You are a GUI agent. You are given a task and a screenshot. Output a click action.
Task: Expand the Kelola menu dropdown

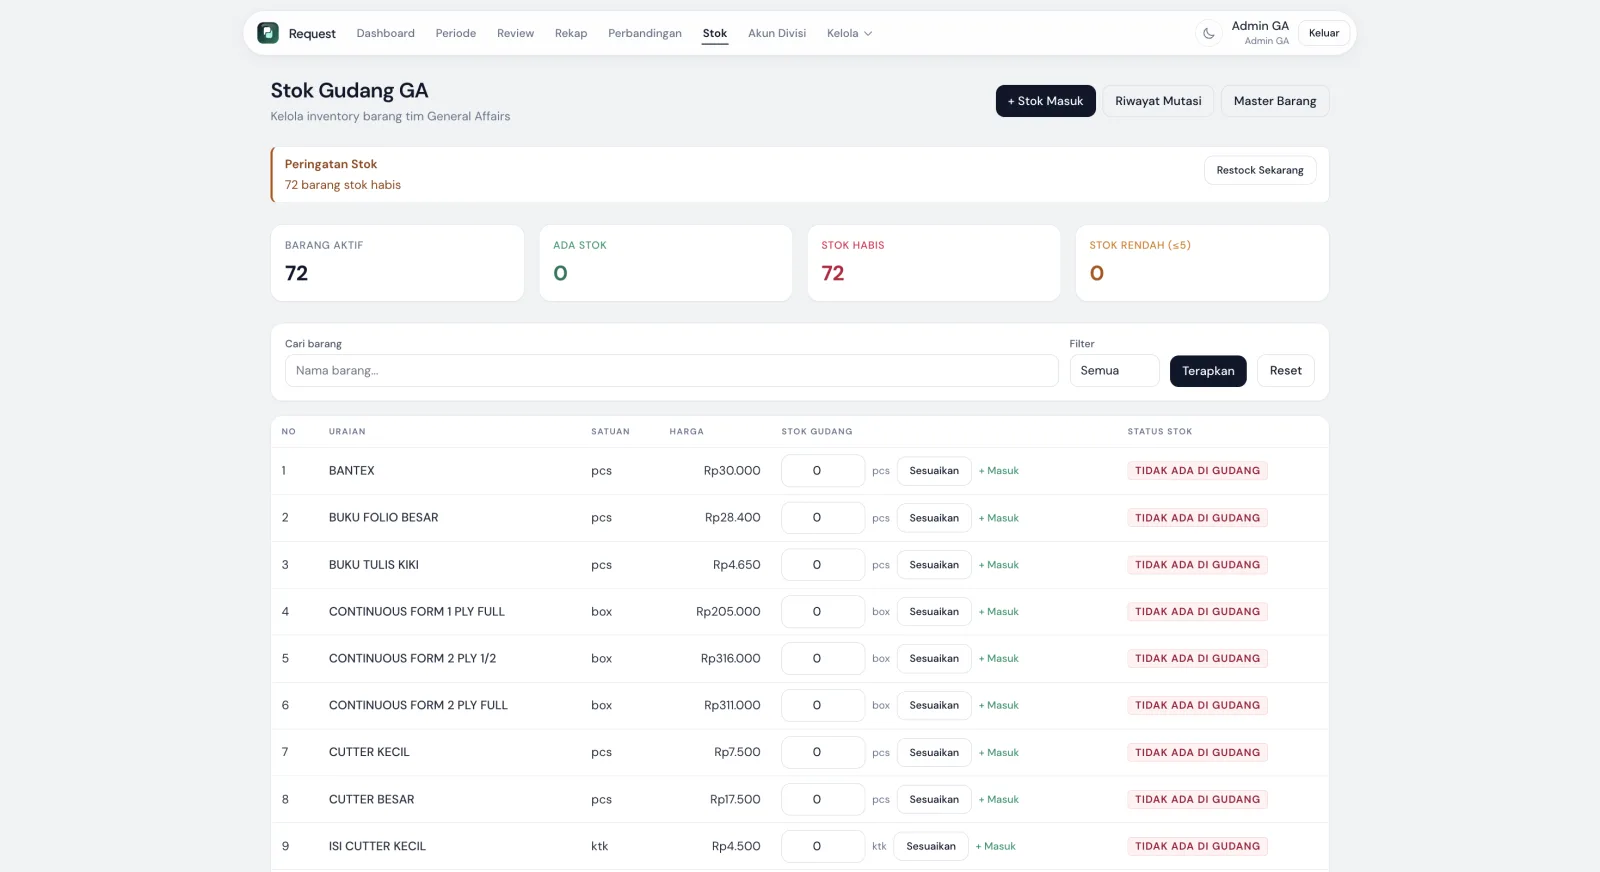pos(850,33)
